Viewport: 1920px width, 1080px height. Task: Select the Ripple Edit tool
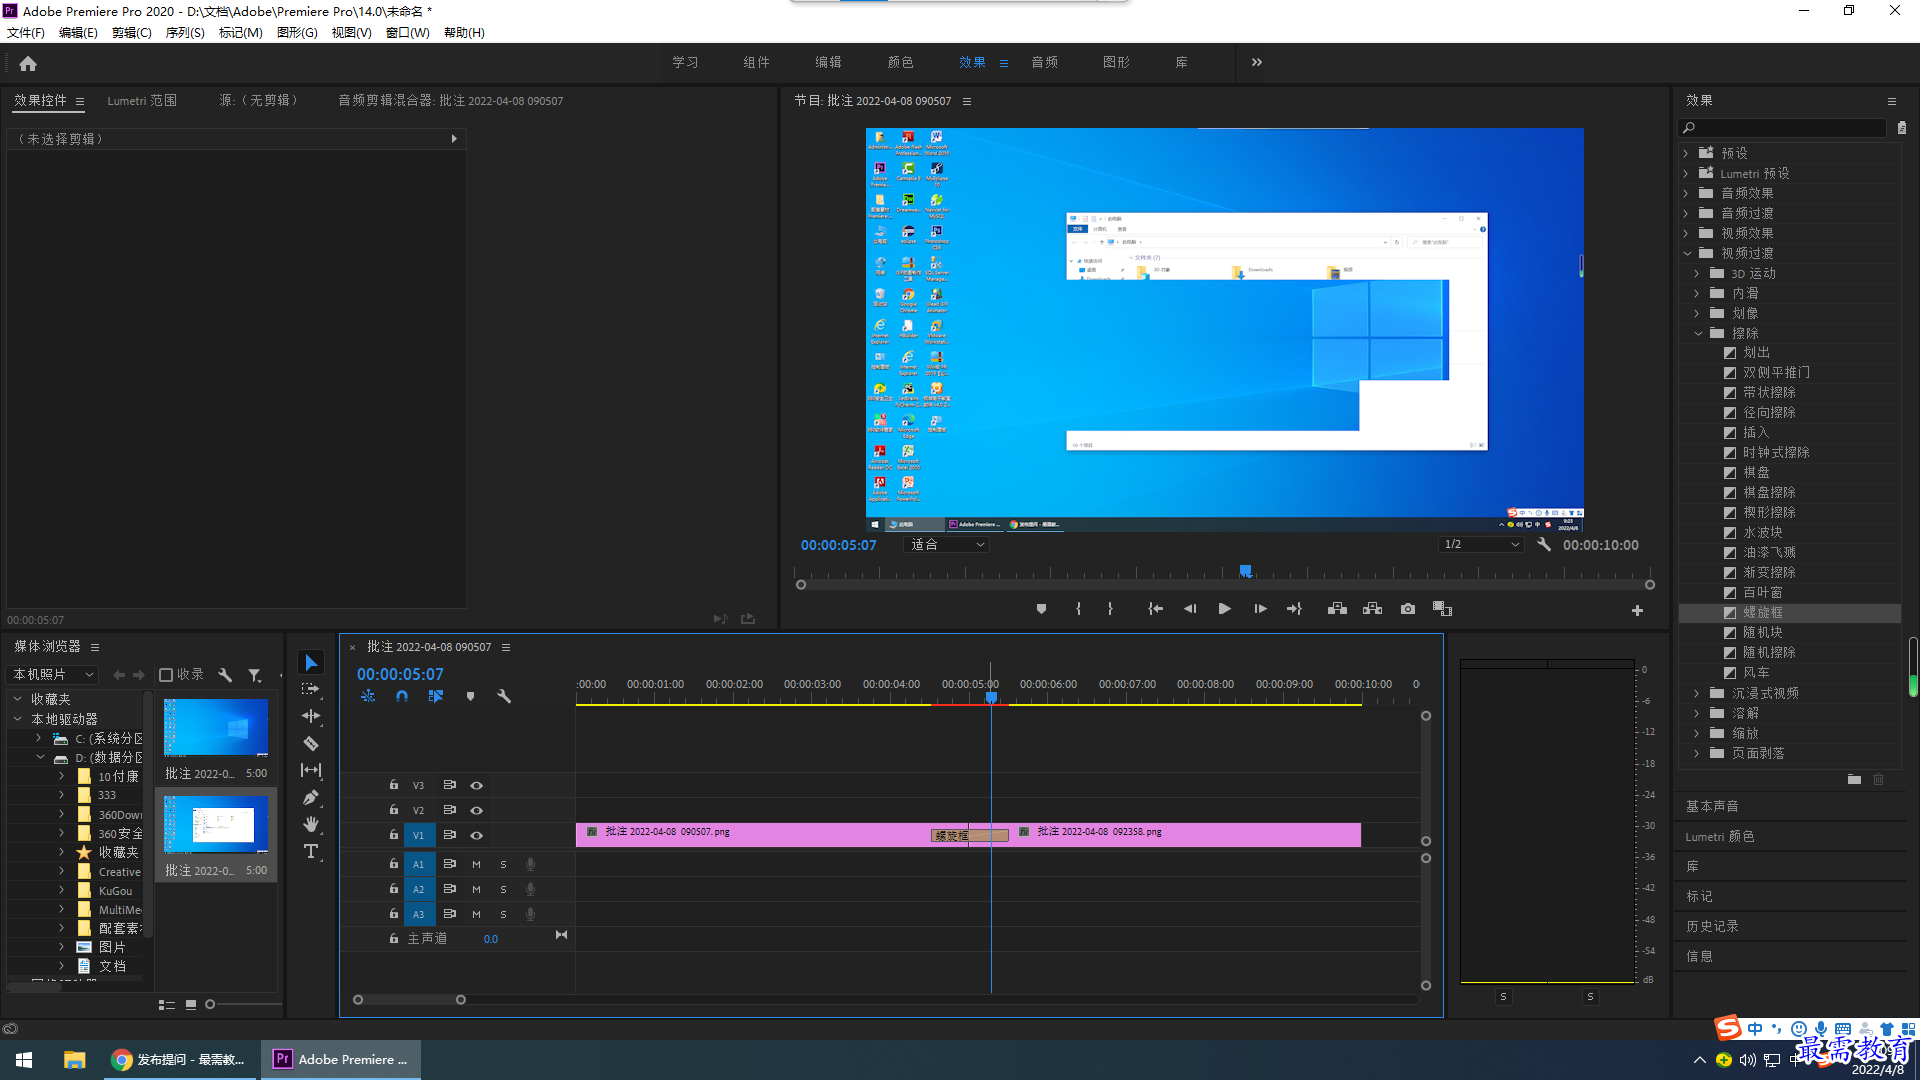pos(311,716)
